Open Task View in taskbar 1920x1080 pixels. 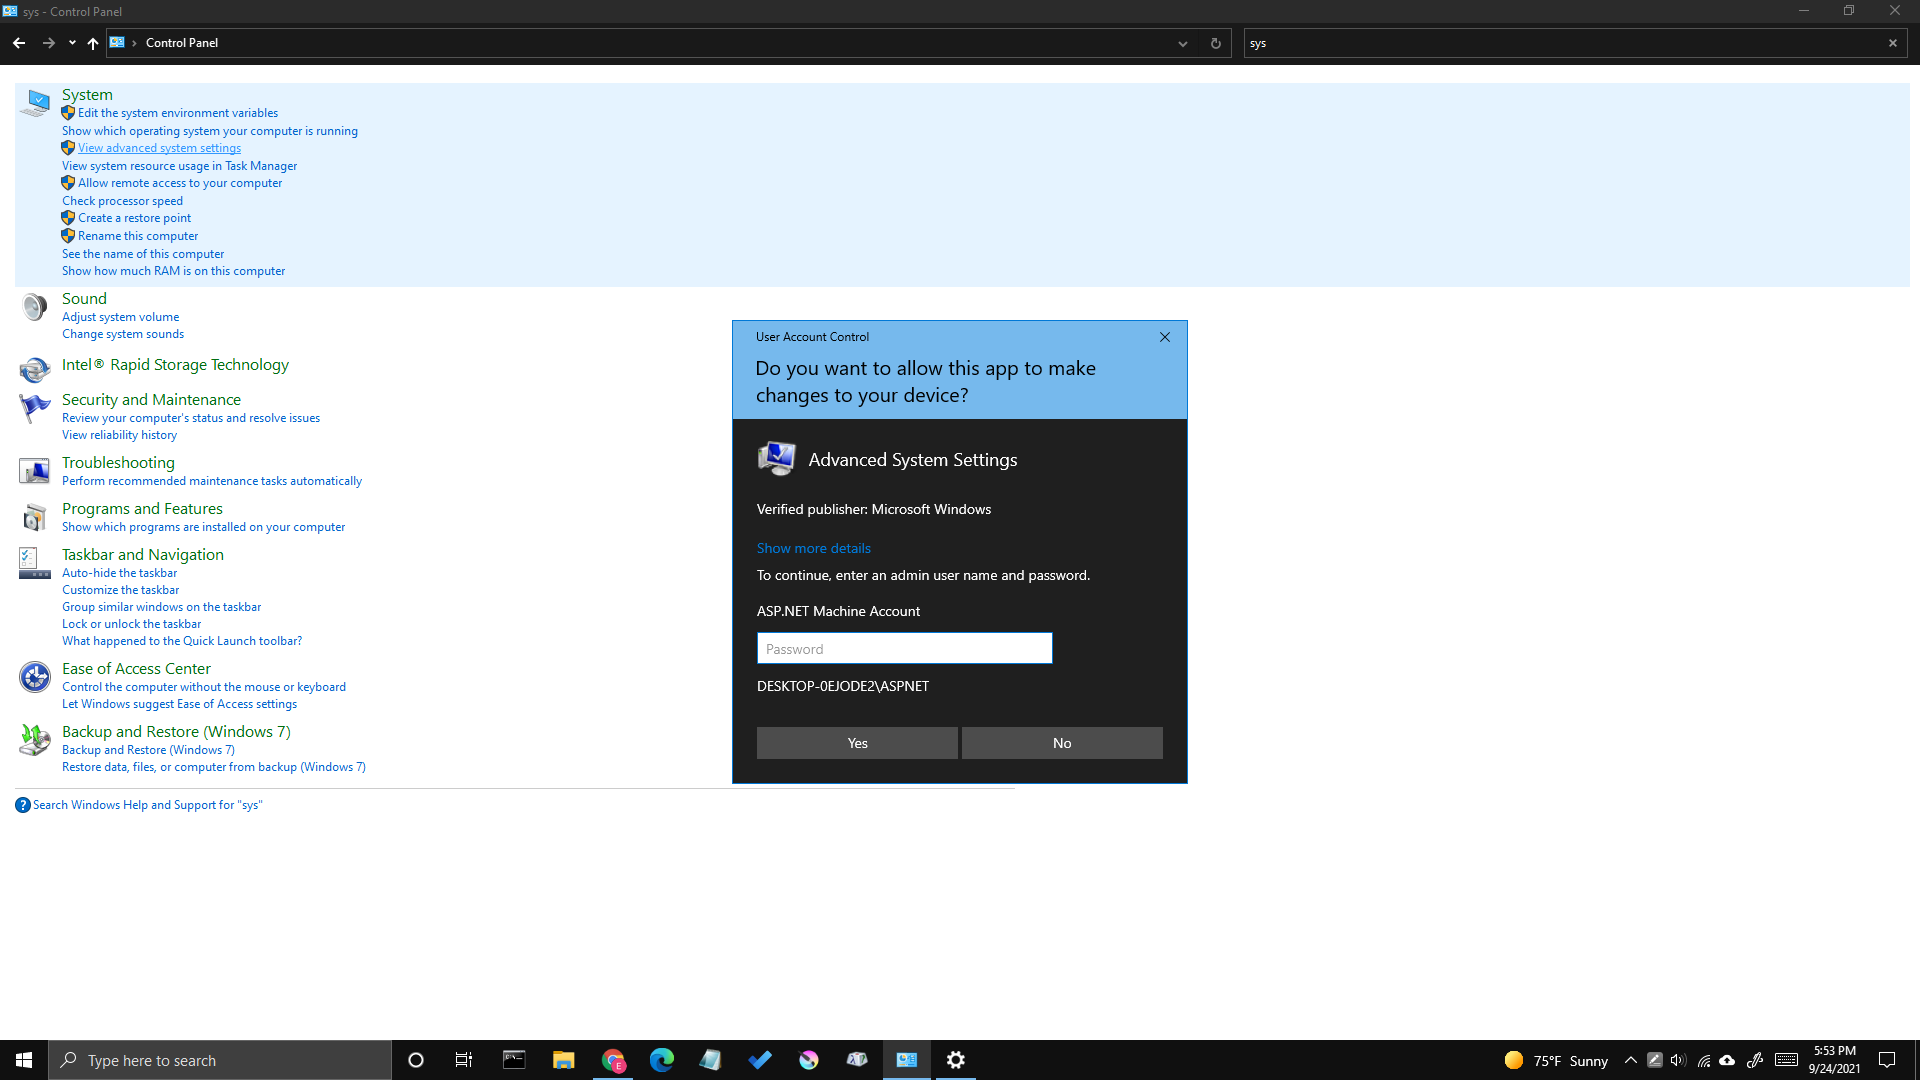click(464, 1060)
